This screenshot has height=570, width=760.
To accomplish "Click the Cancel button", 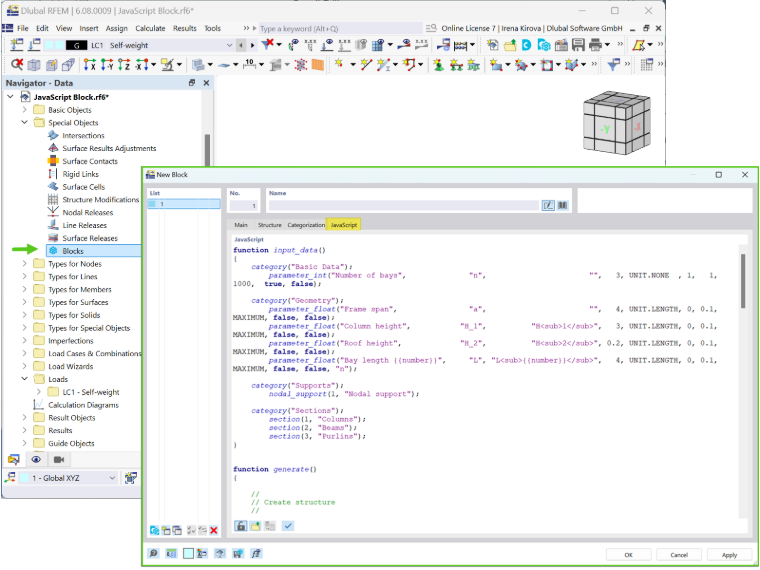I will tap(679, 555).
